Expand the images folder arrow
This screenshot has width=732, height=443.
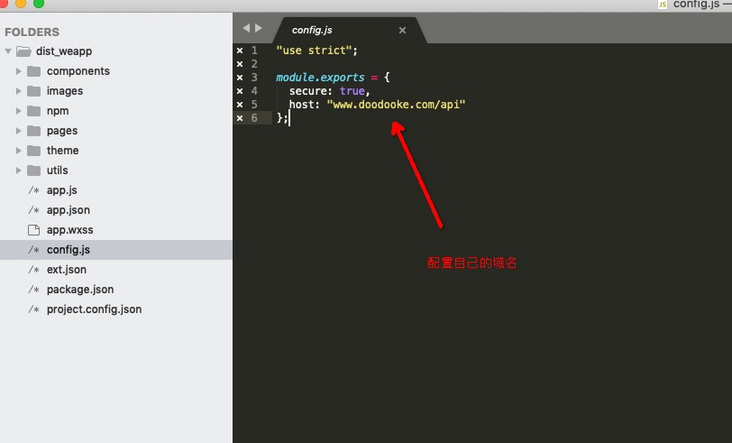[x=19, y=91]
